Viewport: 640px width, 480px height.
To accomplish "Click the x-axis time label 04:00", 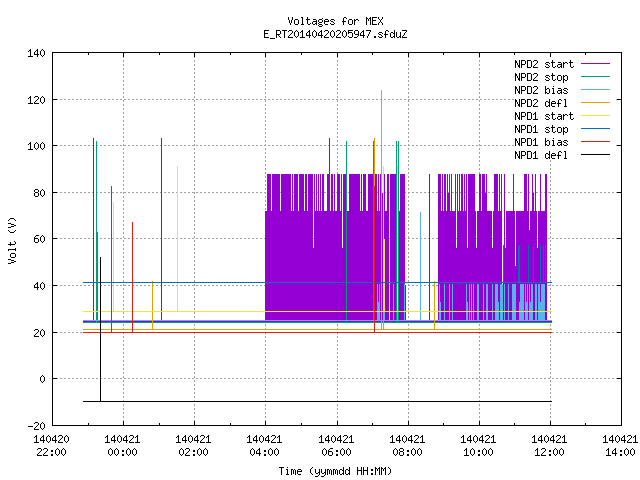I will pyautogui.click(x=264, y=452).
